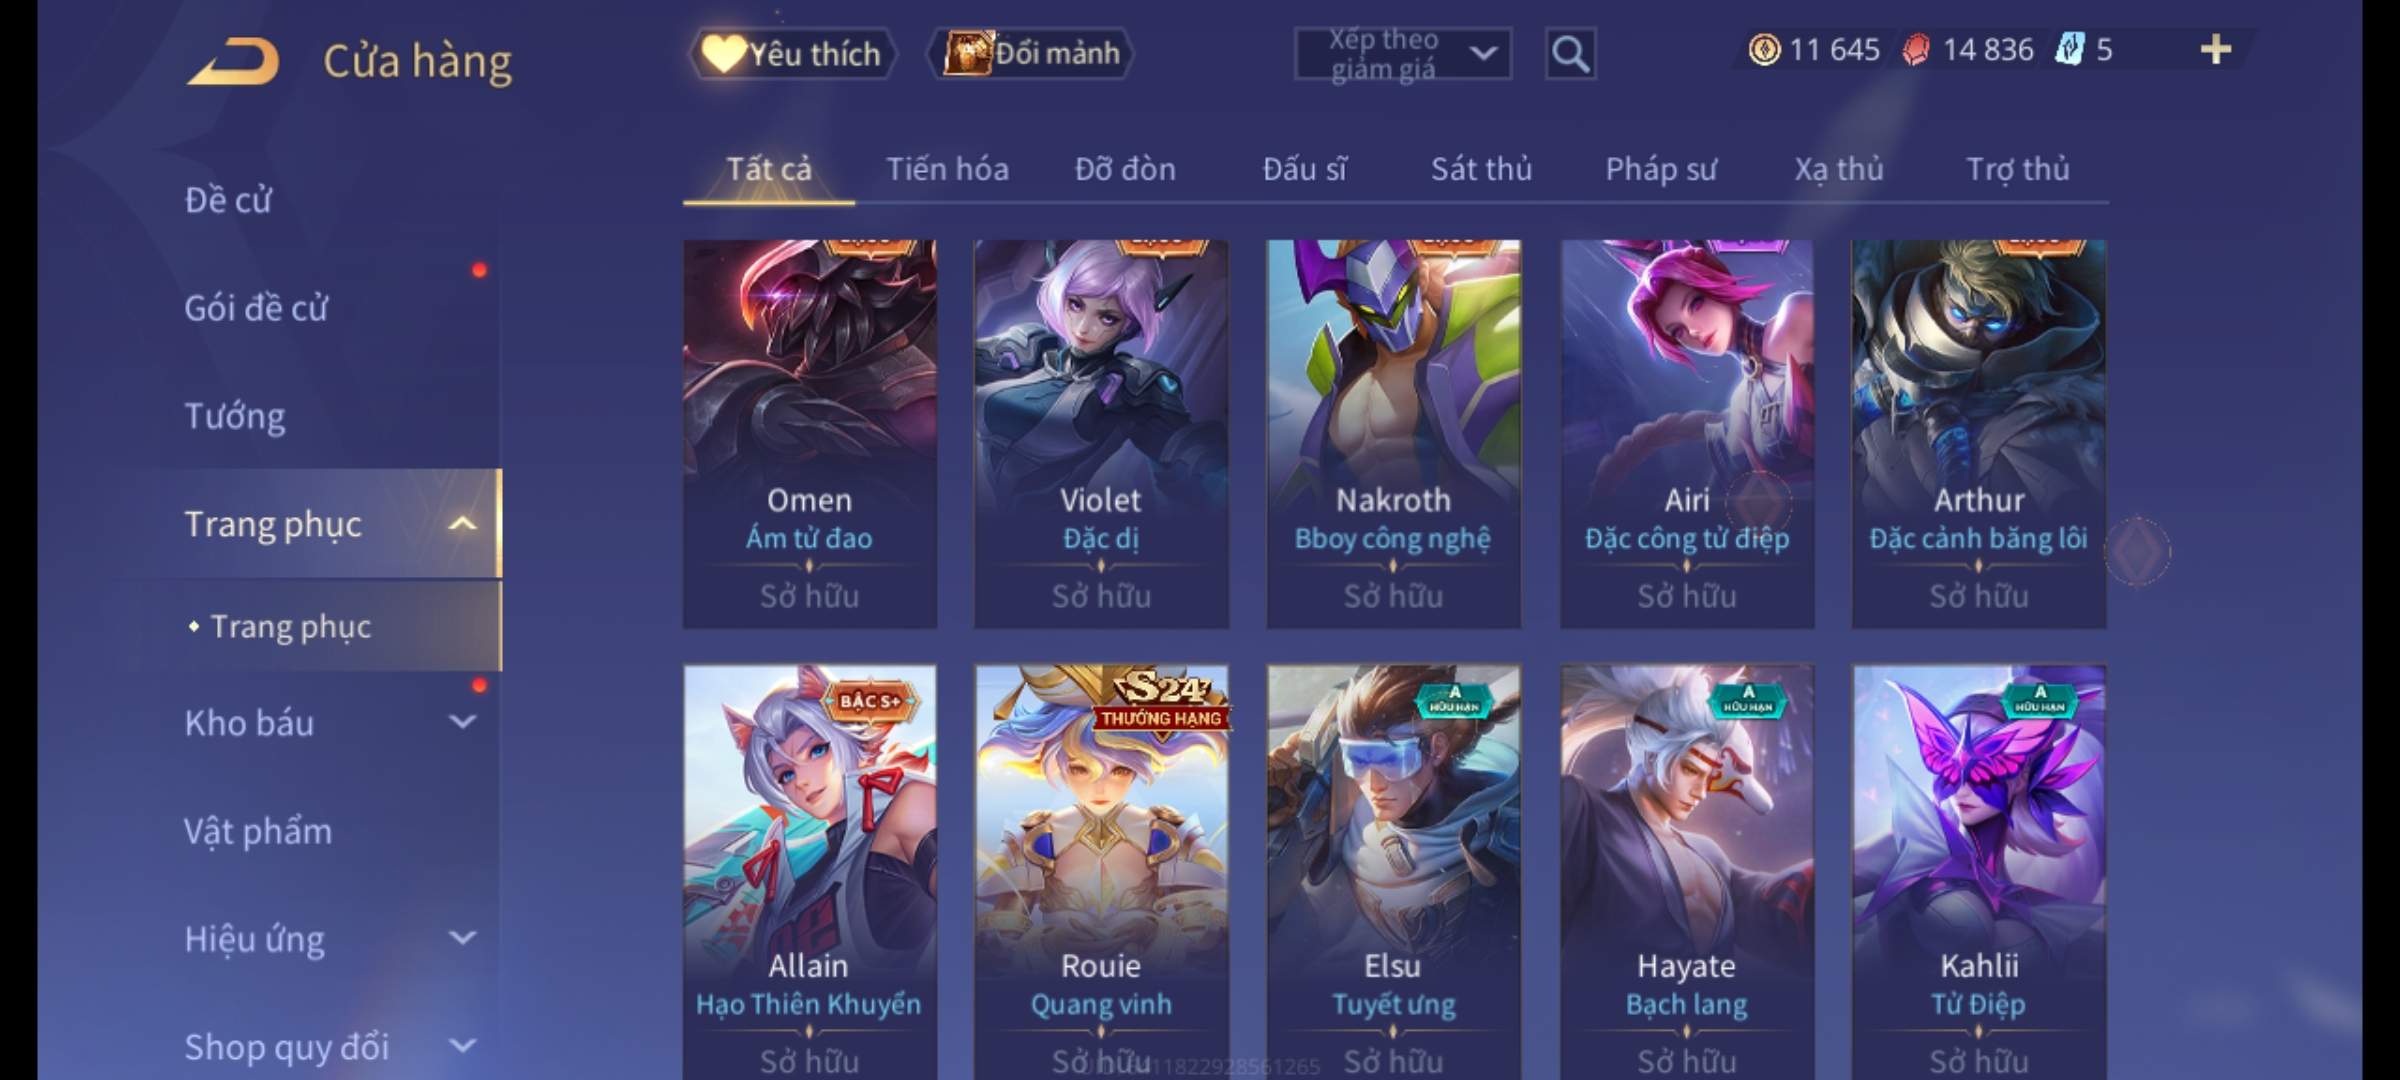2400x1080 pixels.
Task: Switch to the Pháp sư tab
Action: pos(1661,170)
